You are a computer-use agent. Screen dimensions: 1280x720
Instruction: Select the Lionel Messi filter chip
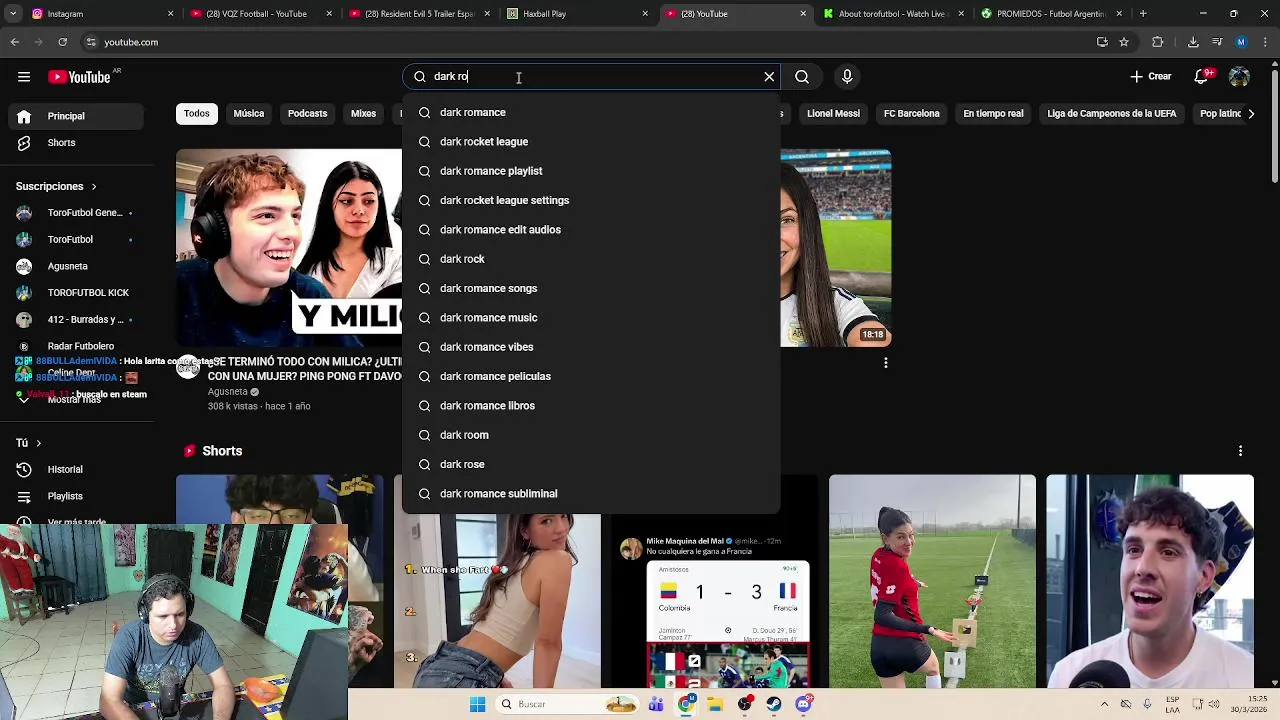tap(833, 114)
